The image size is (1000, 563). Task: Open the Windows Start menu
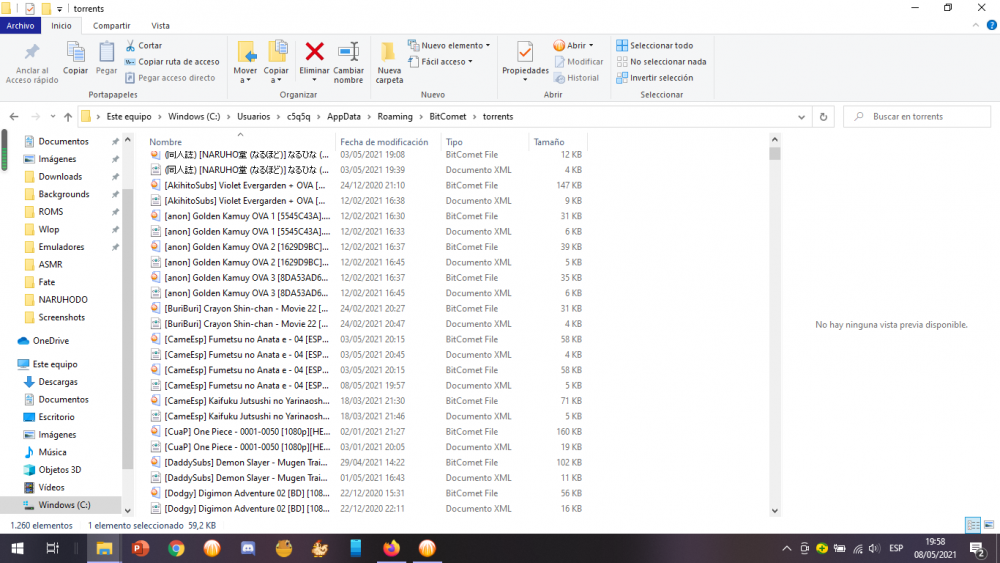(x=17, y=548)
